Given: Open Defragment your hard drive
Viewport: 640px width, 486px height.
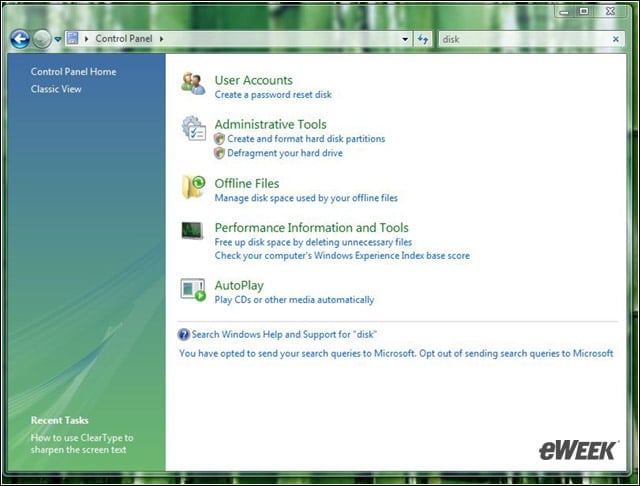Looking at the screenshot, I should pos(285,153).
